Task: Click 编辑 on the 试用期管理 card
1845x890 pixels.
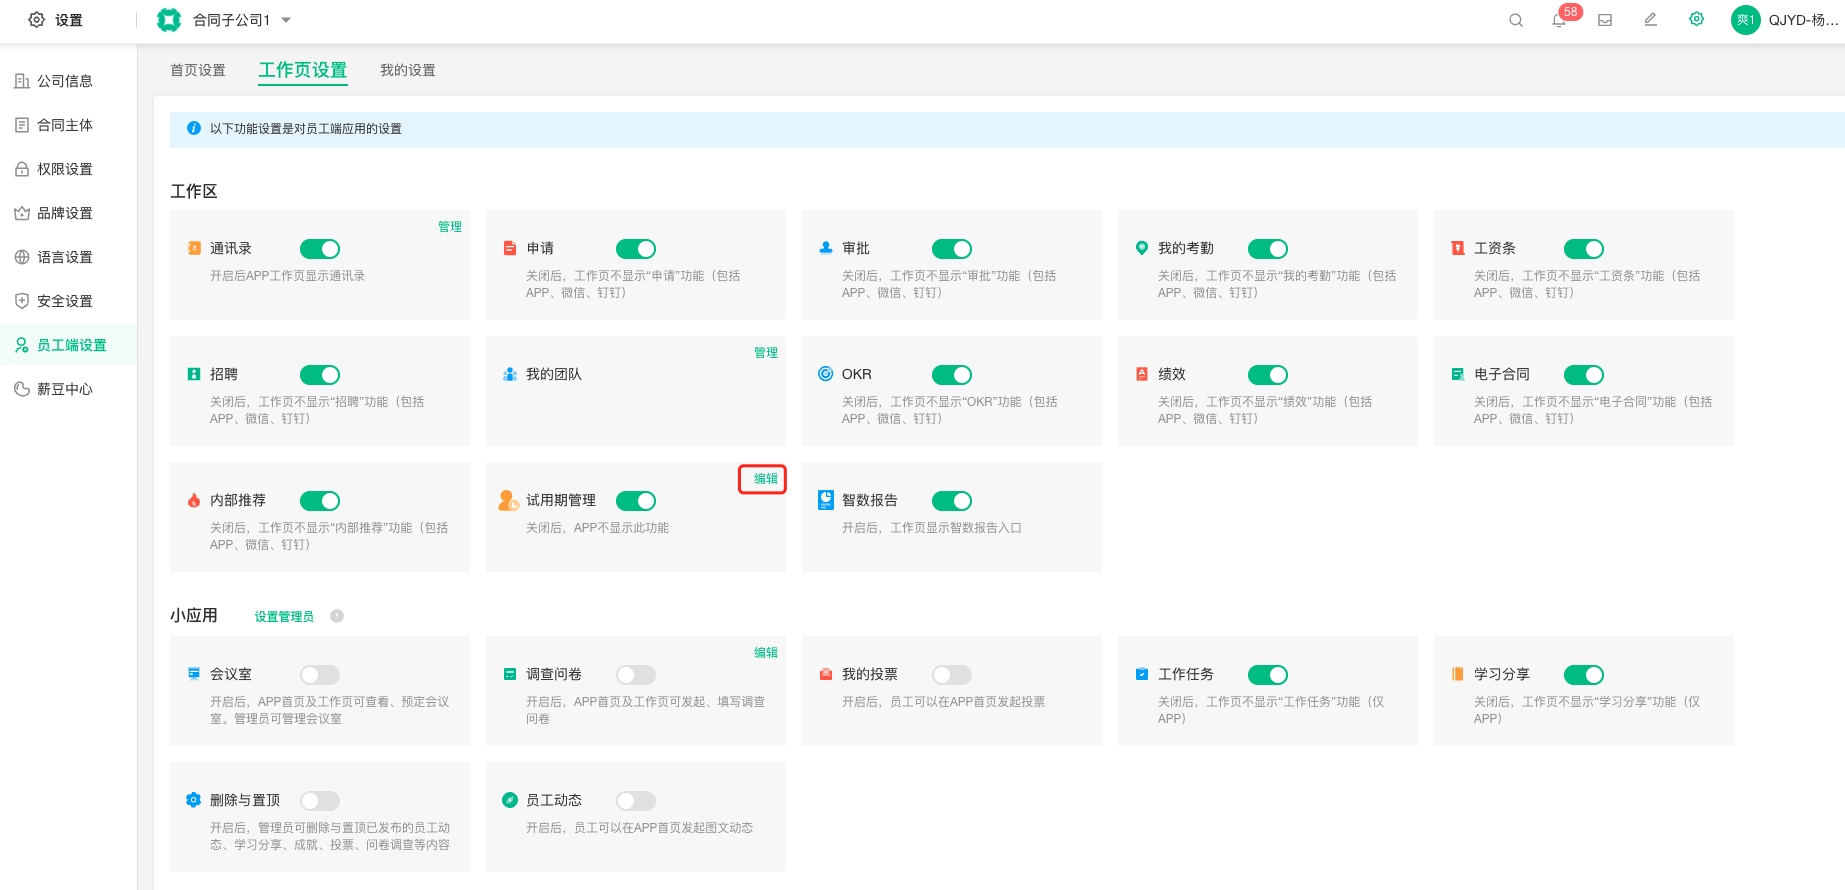Action: click(x=765, y=479)
